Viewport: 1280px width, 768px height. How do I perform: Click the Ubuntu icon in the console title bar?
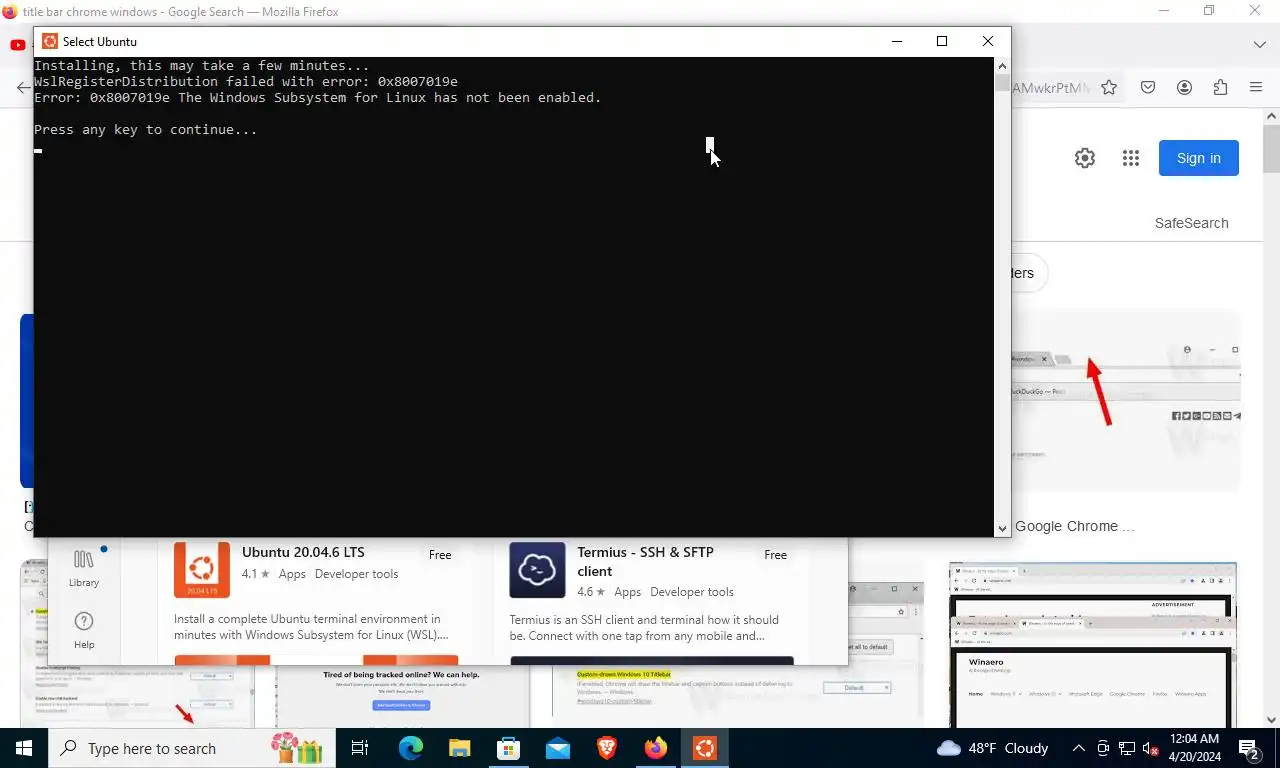pyautogui.click(x=50, y=41)
